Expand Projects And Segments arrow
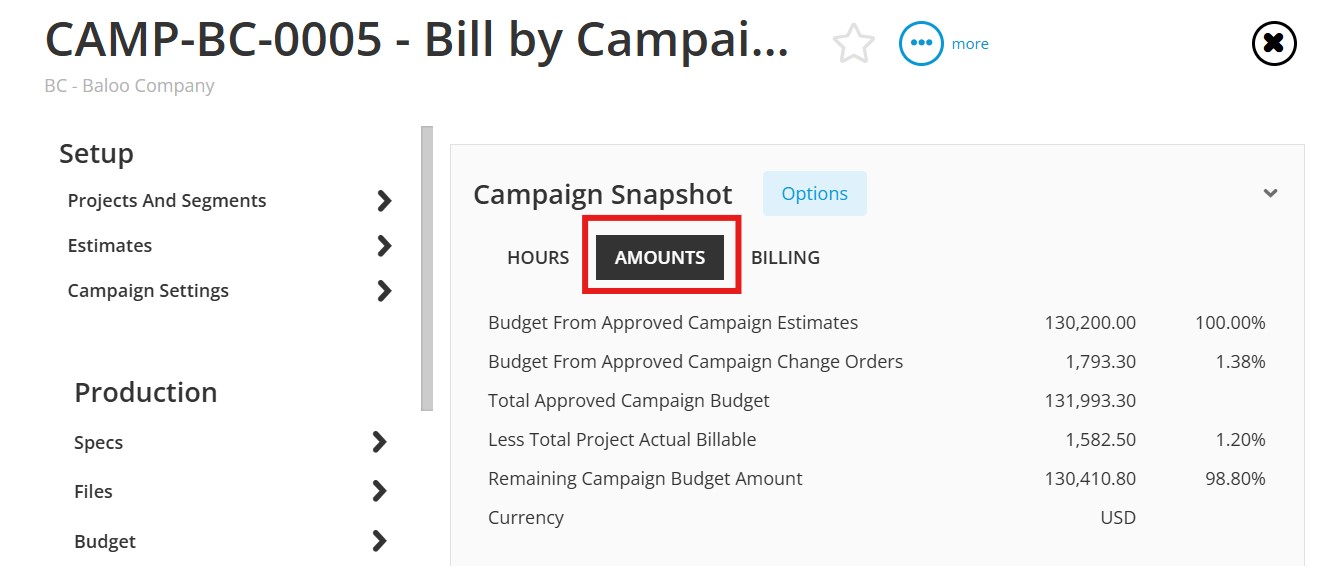 point(384,201)
